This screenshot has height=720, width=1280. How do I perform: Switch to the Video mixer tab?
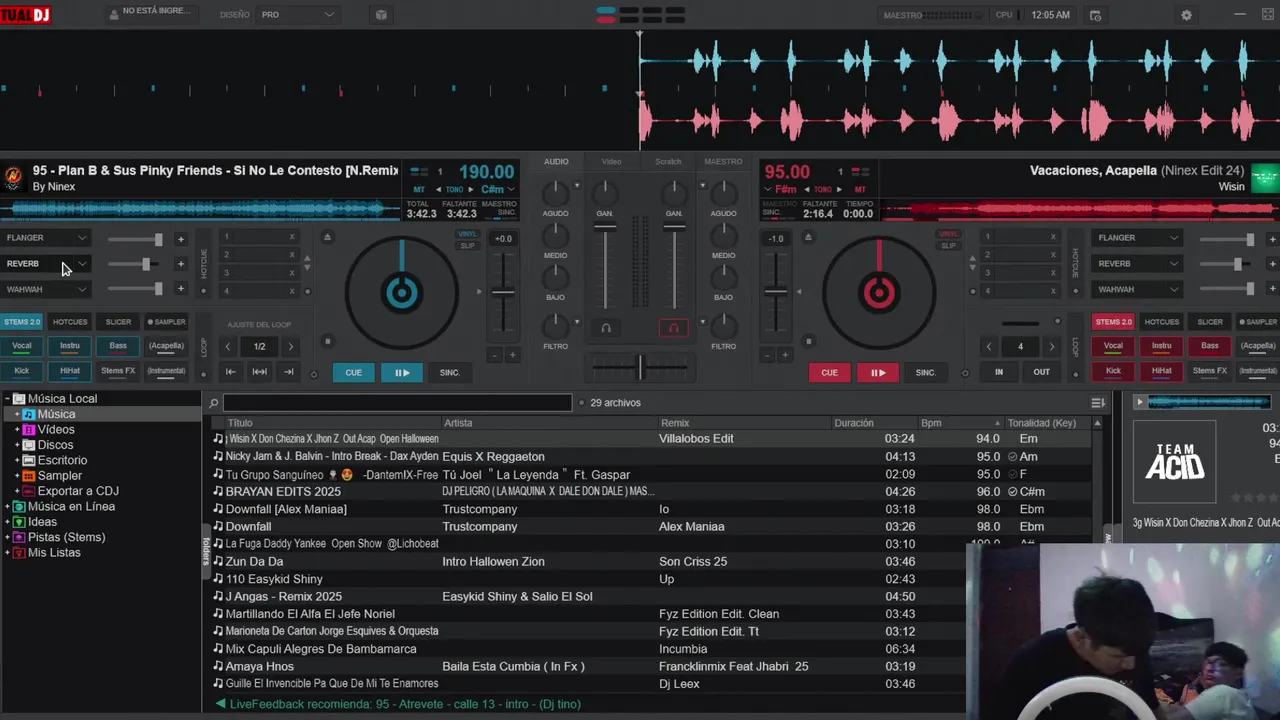click(x=611, y=161)
